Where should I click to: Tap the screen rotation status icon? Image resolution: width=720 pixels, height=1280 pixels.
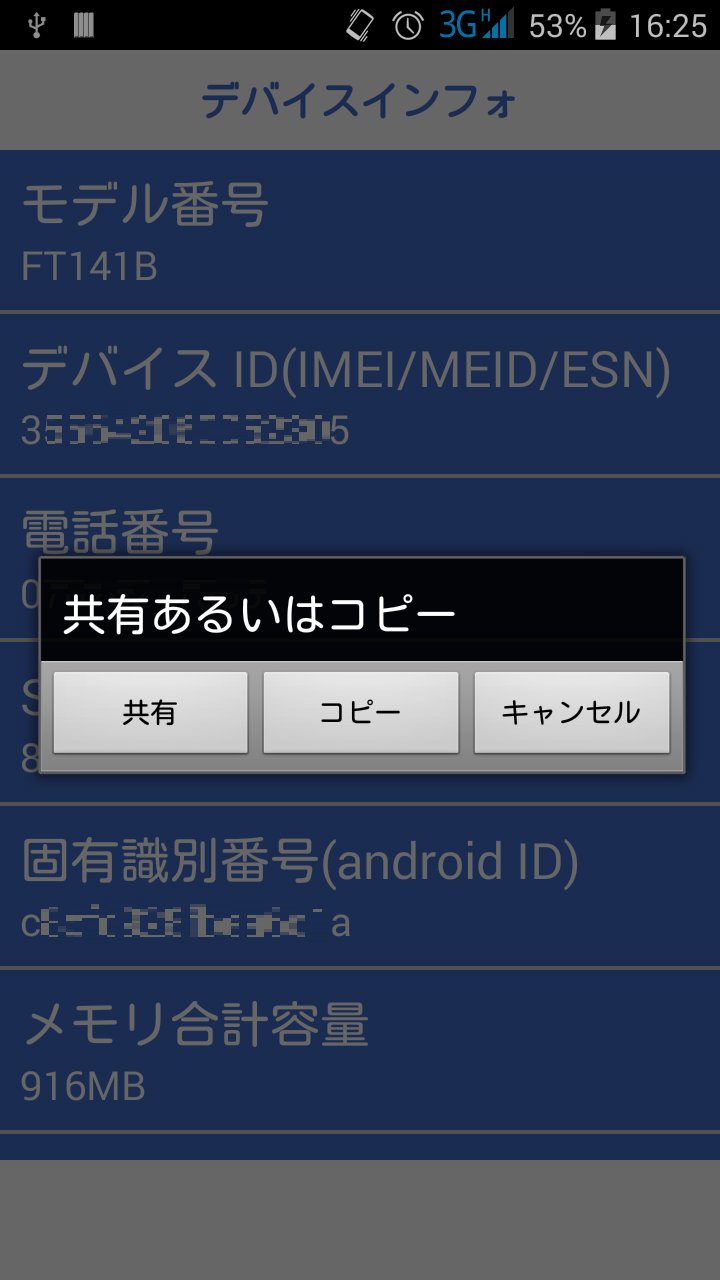click(360, 25)
